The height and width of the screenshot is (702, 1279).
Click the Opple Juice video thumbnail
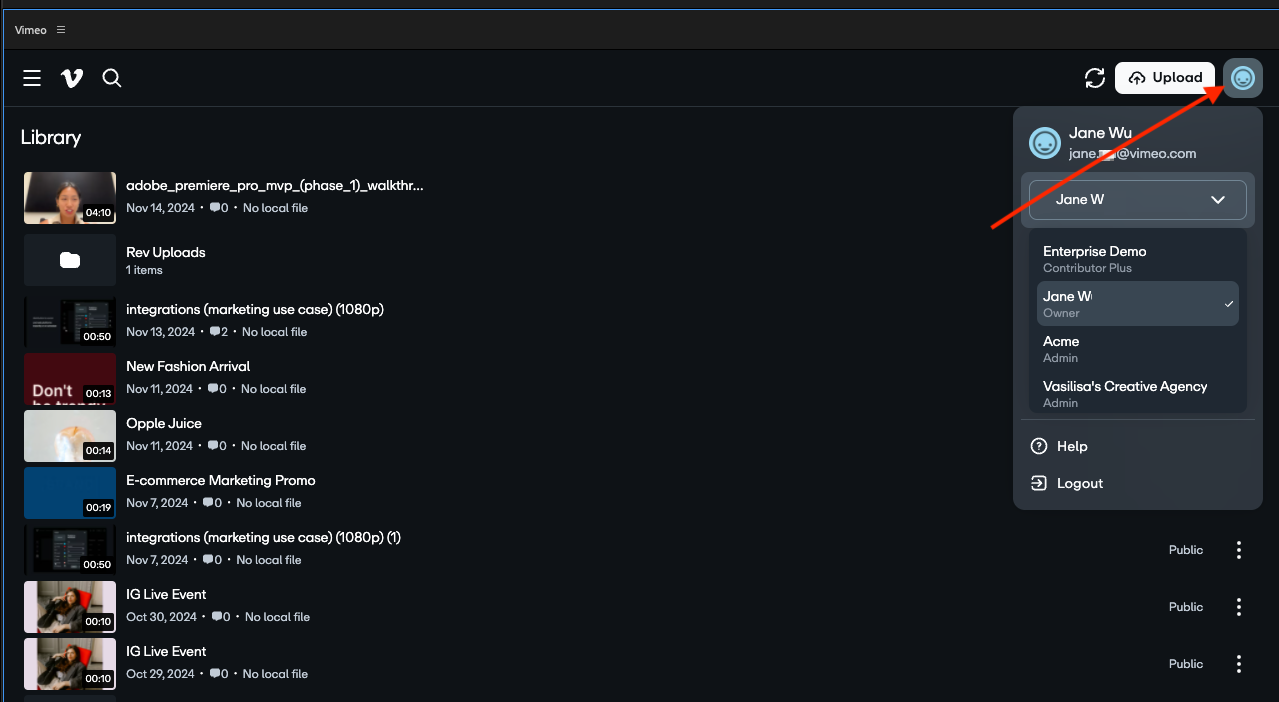click(70, 435)
